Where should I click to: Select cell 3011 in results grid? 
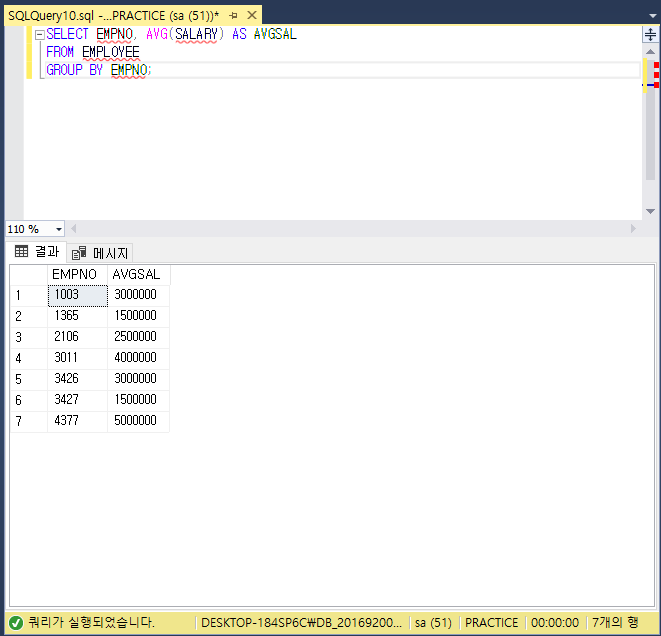78,359
